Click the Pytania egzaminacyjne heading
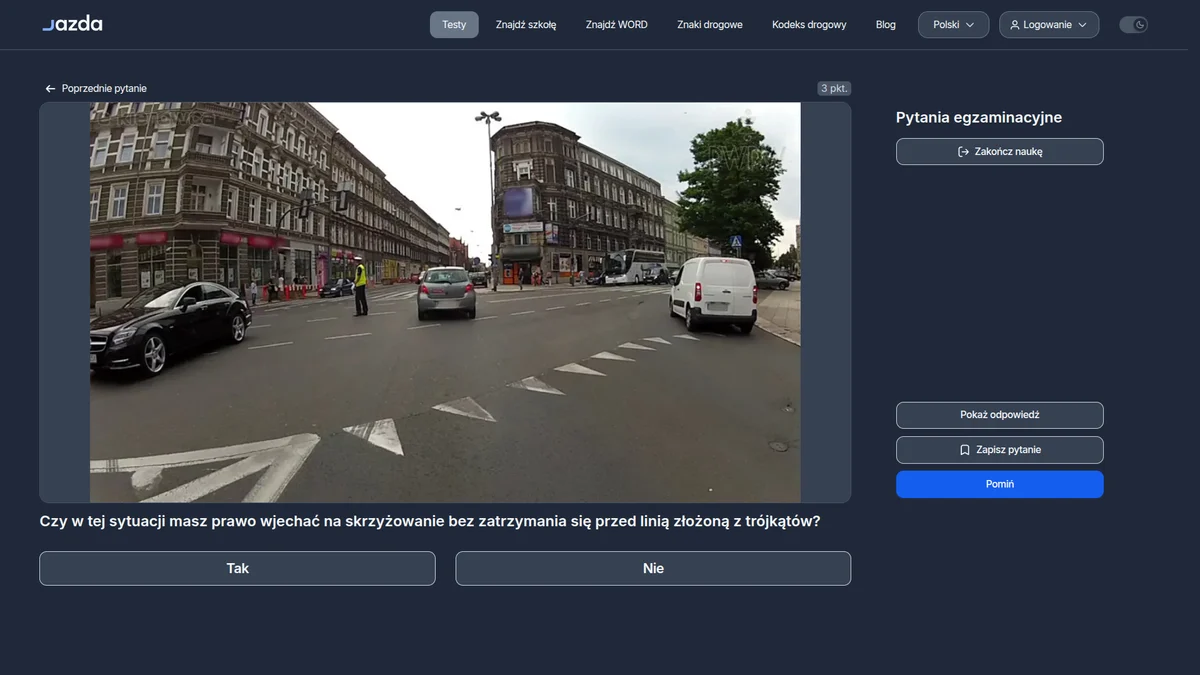1200x675 pixels. pos(979,118)
